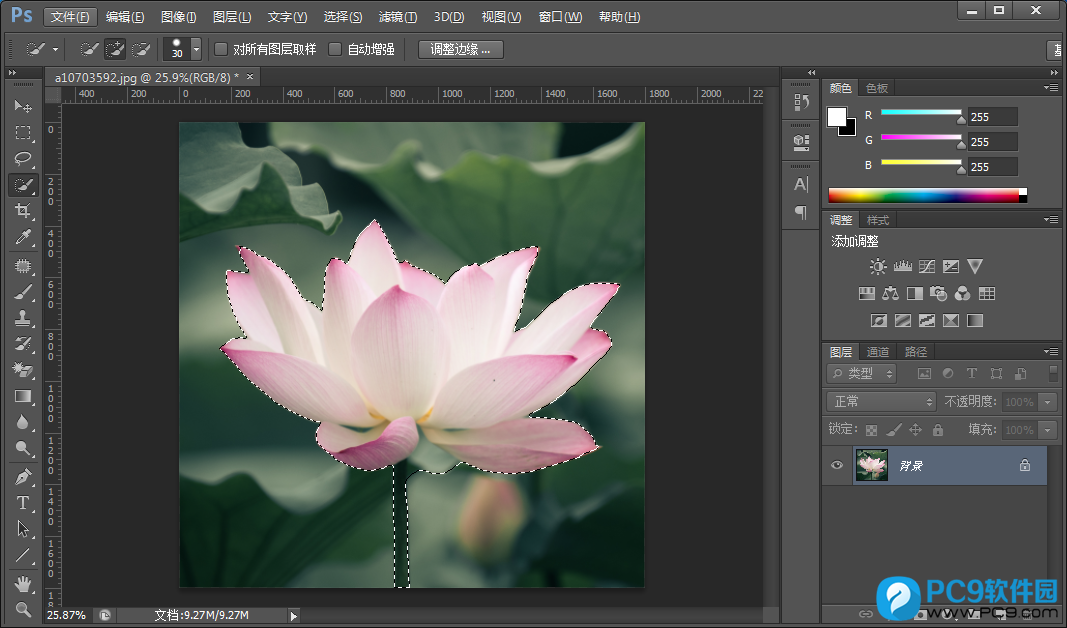Select the Clone Stamp tool

[x=23, y=318]
